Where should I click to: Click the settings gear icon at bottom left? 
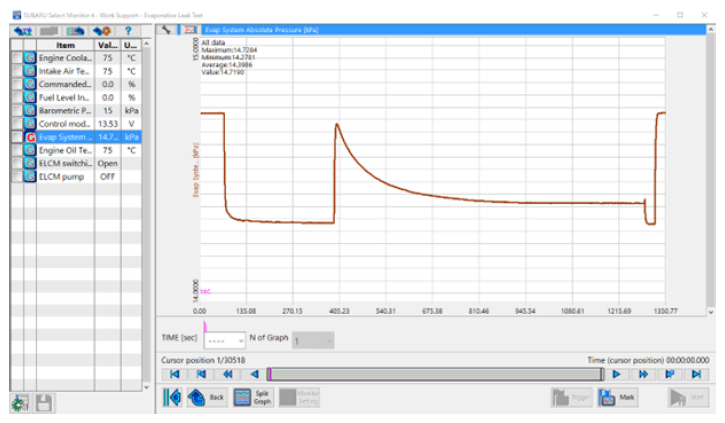click(20, 403)
